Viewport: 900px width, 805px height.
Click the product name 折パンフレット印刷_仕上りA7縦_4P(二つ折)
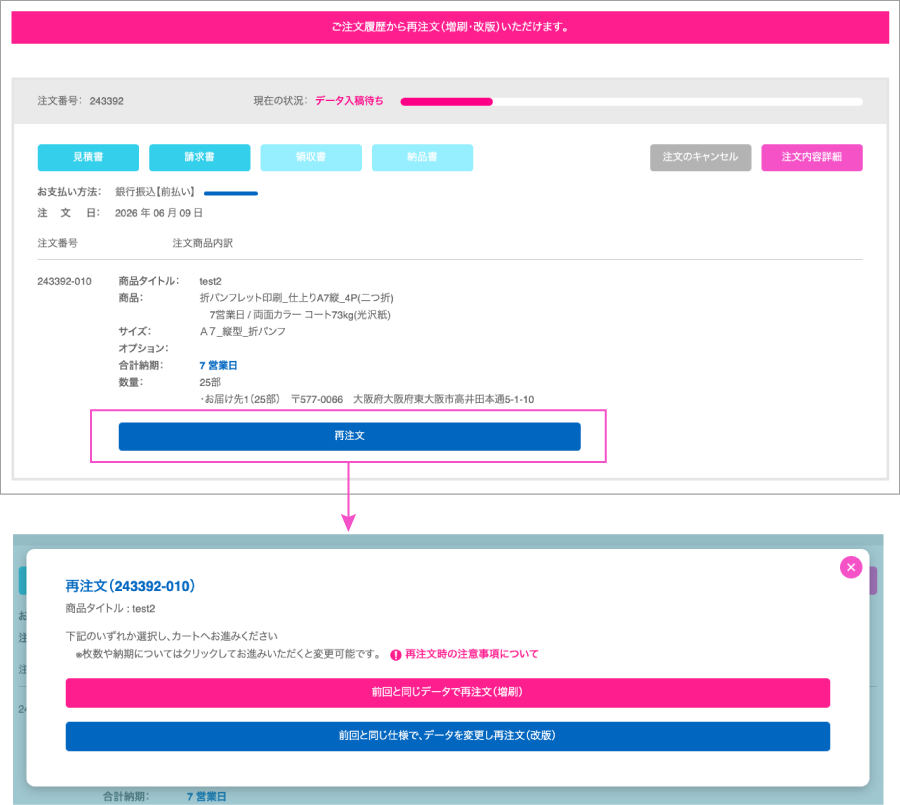[x=296, y=298]
